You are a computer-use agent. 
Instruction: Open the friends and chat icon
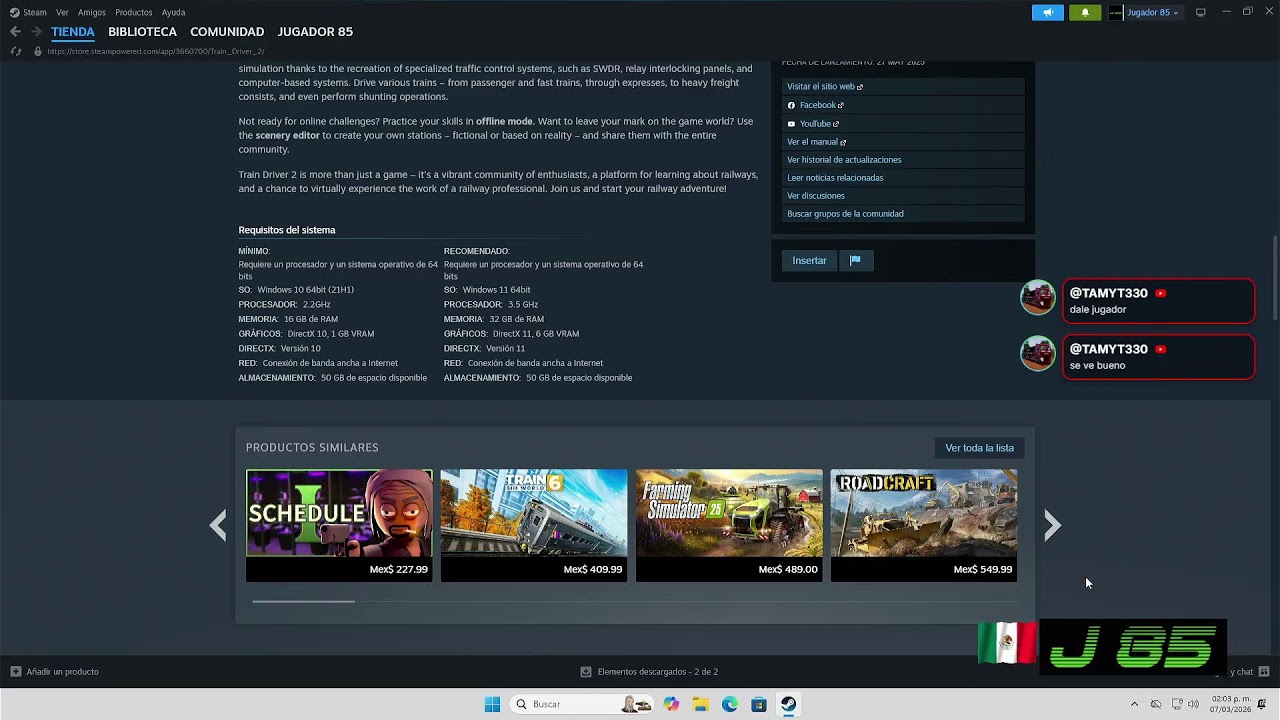1264,672
